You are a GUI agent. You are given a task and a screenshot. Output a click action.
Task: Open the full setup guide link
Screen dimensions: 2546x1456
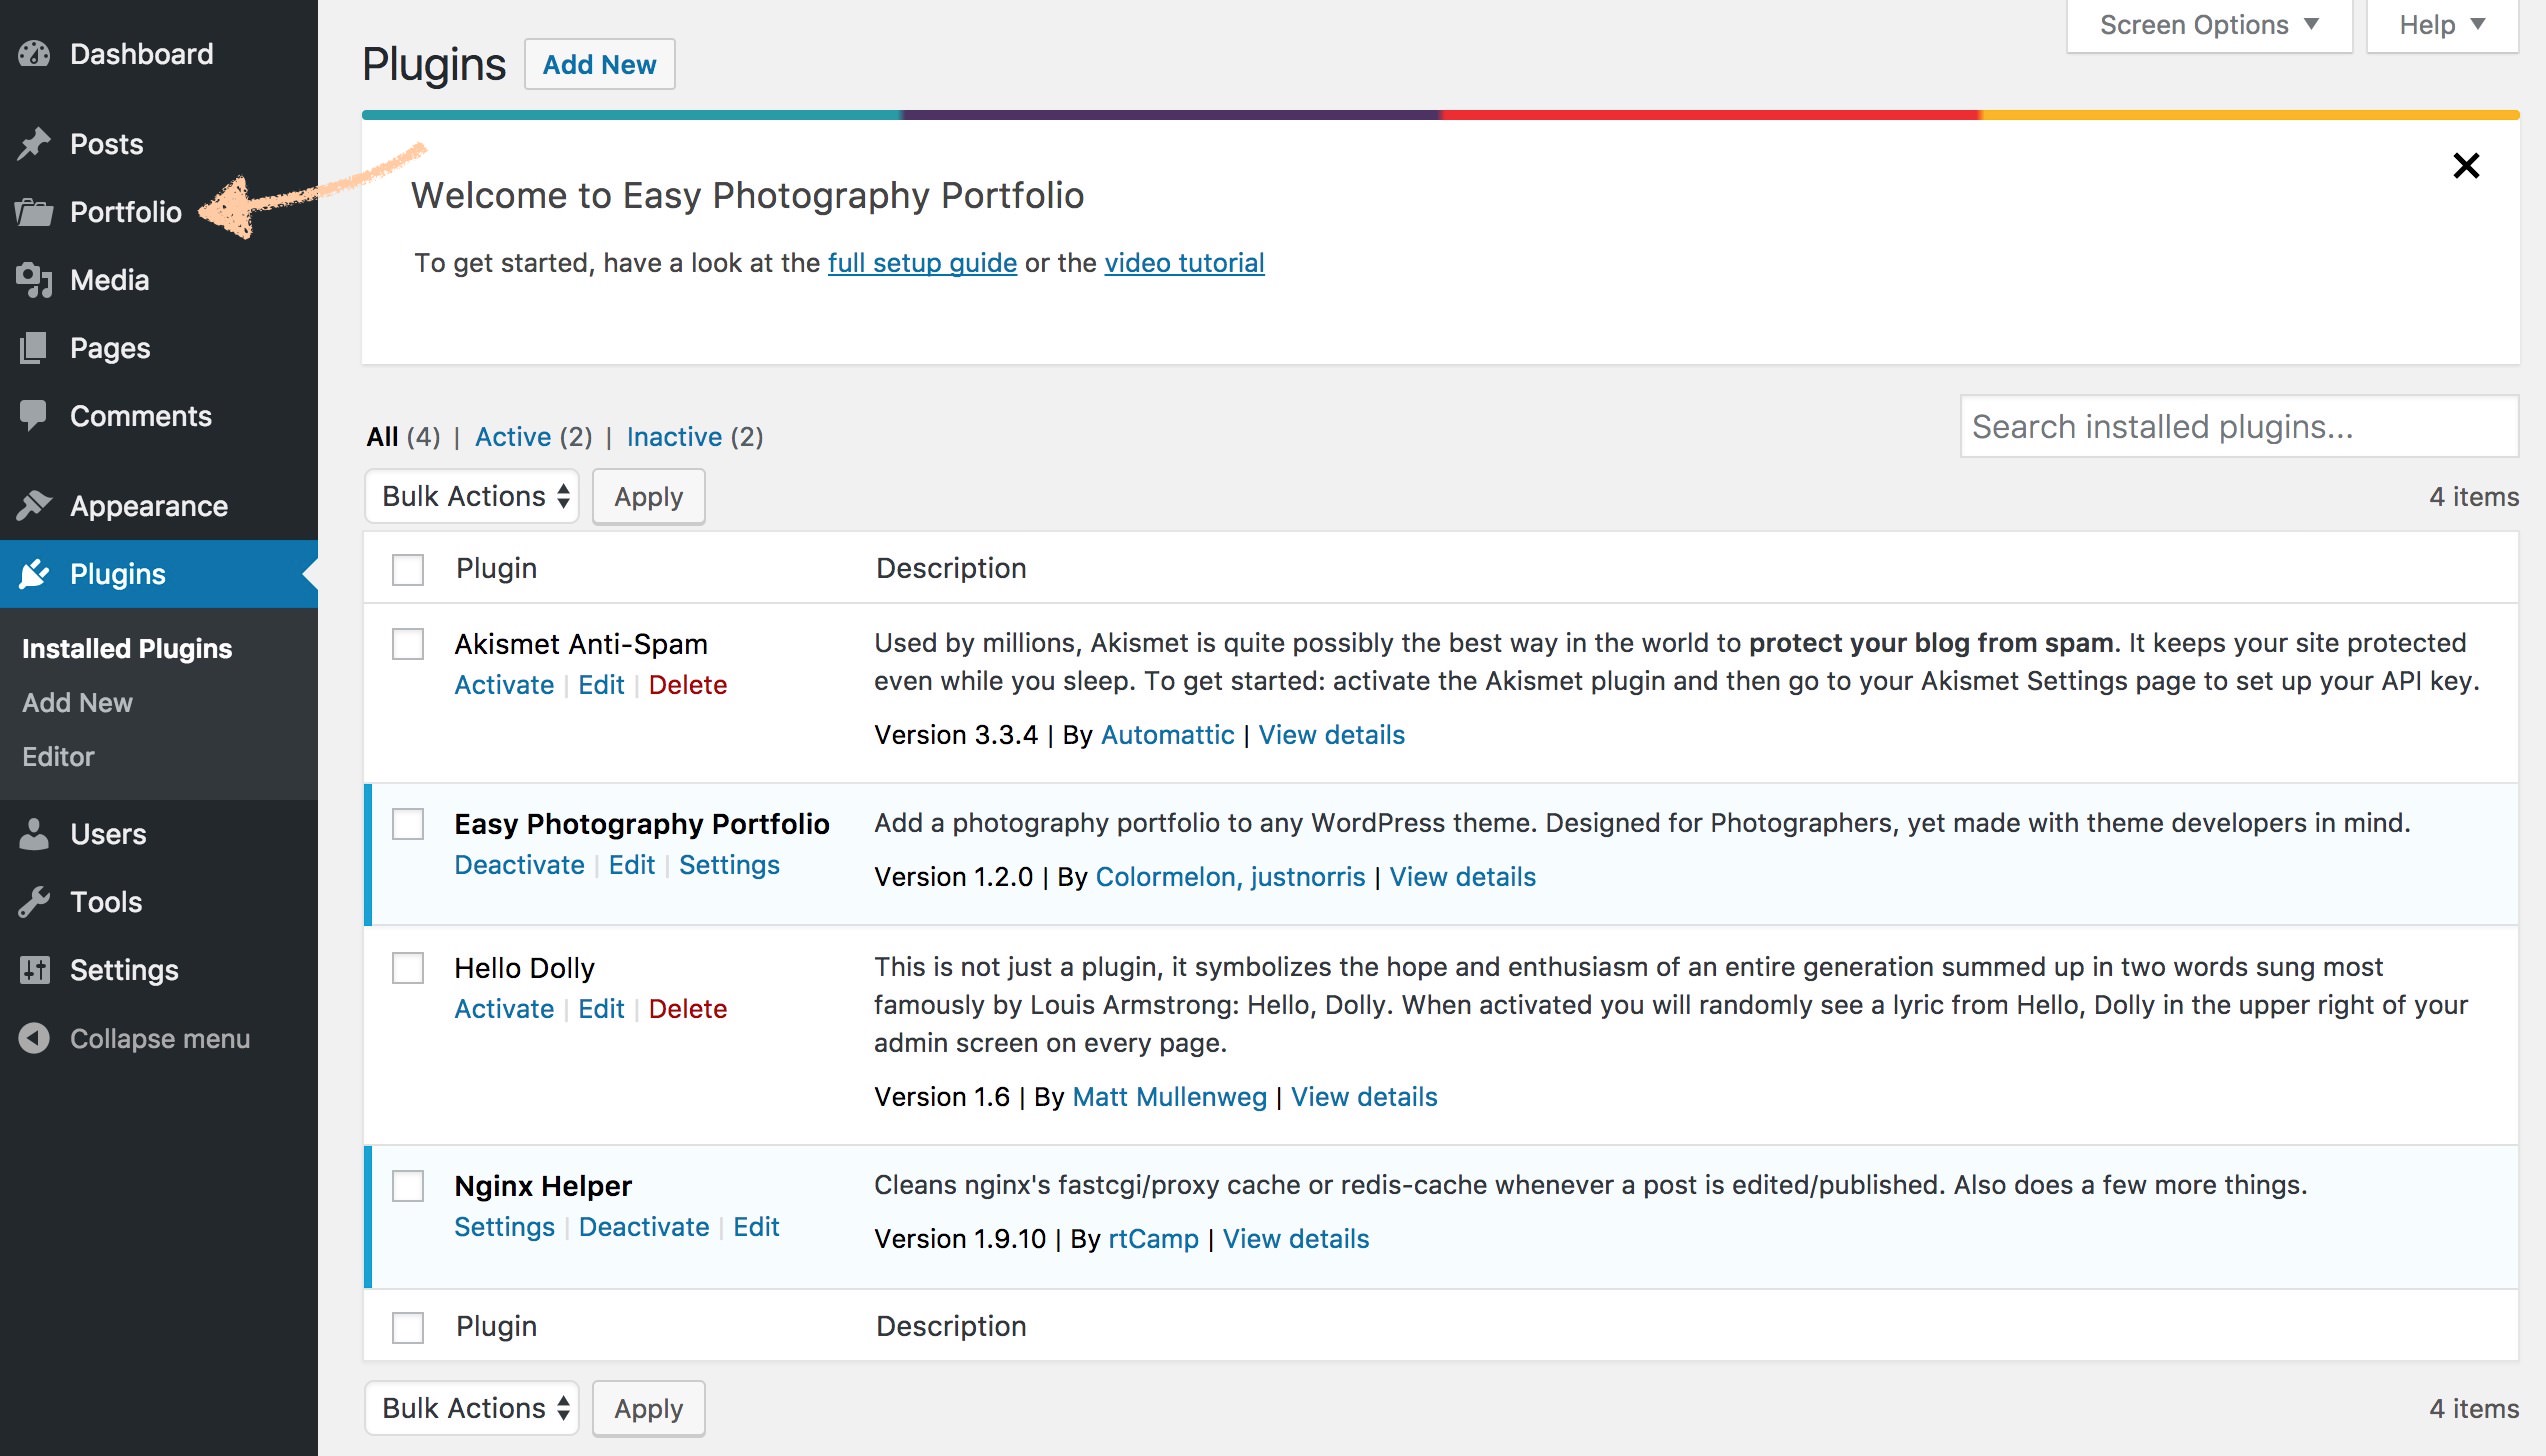[x=922, y=263]
